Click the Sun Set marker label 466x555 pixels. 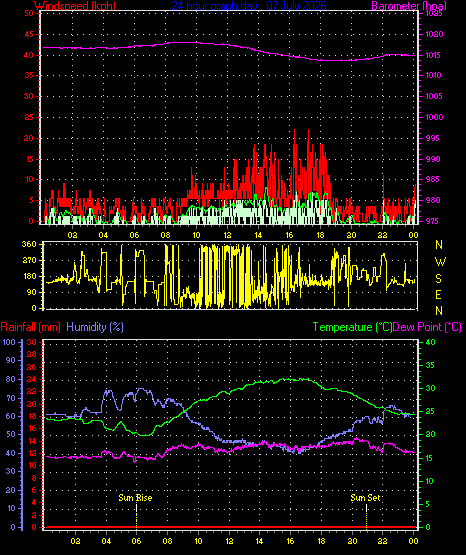click(x=365, y=498)
